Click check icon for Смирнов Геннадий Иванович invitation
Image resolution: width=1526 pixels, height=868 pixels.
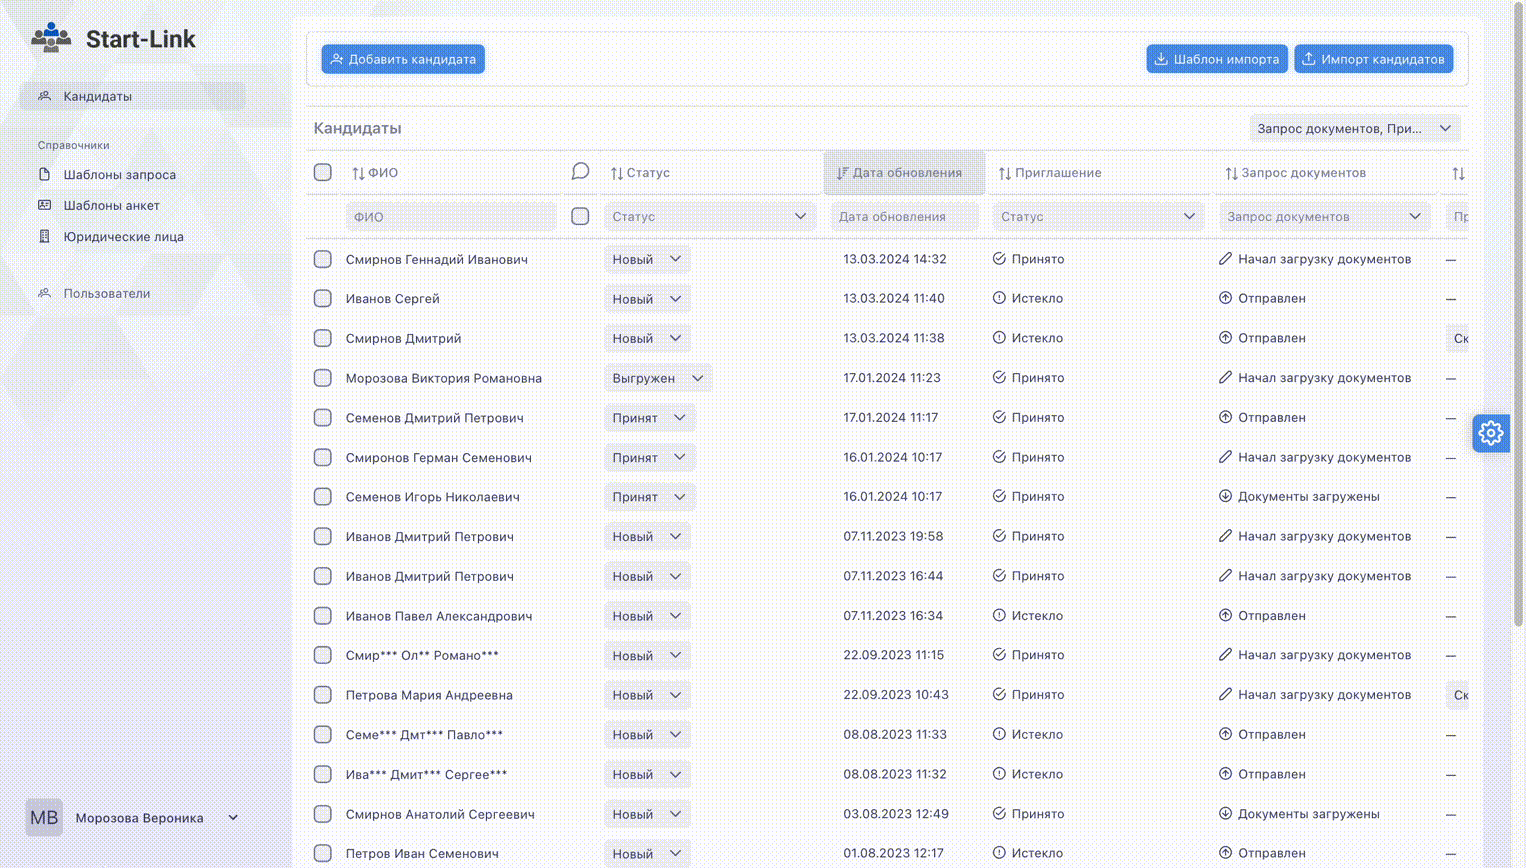999,258
